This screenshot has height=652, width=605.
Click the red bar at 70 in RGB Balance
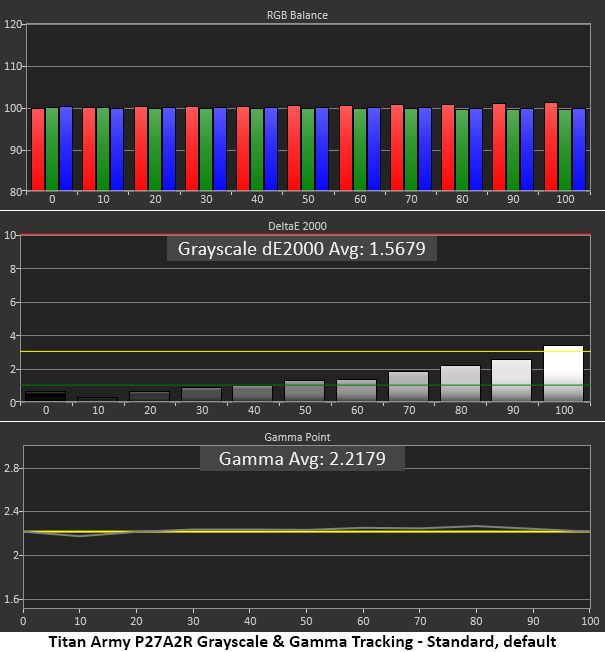pyautogui.click(x=397, y=148)
